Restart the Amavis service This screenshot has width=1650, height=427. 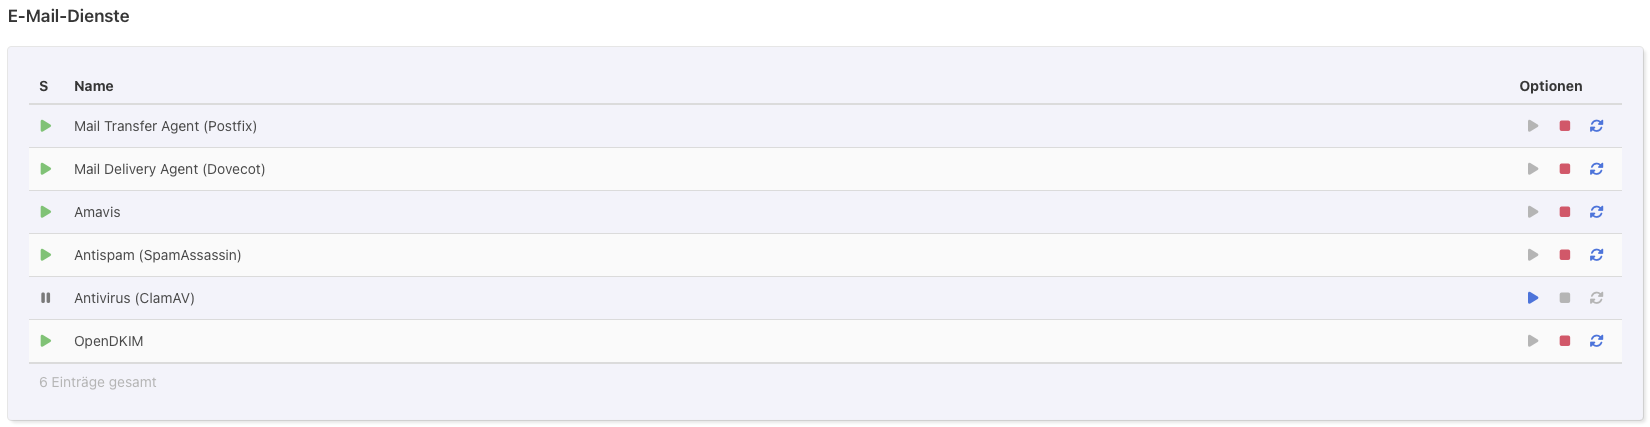pyautogui.click(x=1597, y=212)
